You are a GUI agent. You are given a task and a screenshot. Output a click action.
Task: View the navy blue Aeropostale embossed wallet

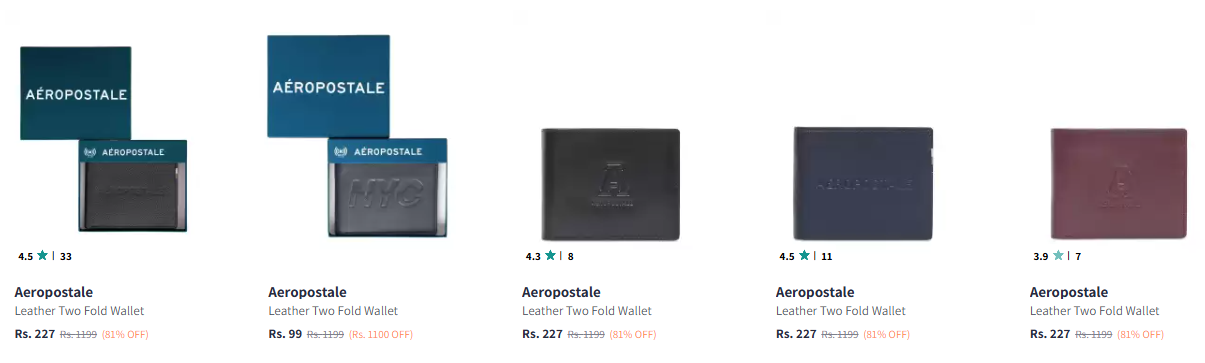pyautogui.click(x=863, y=183)
